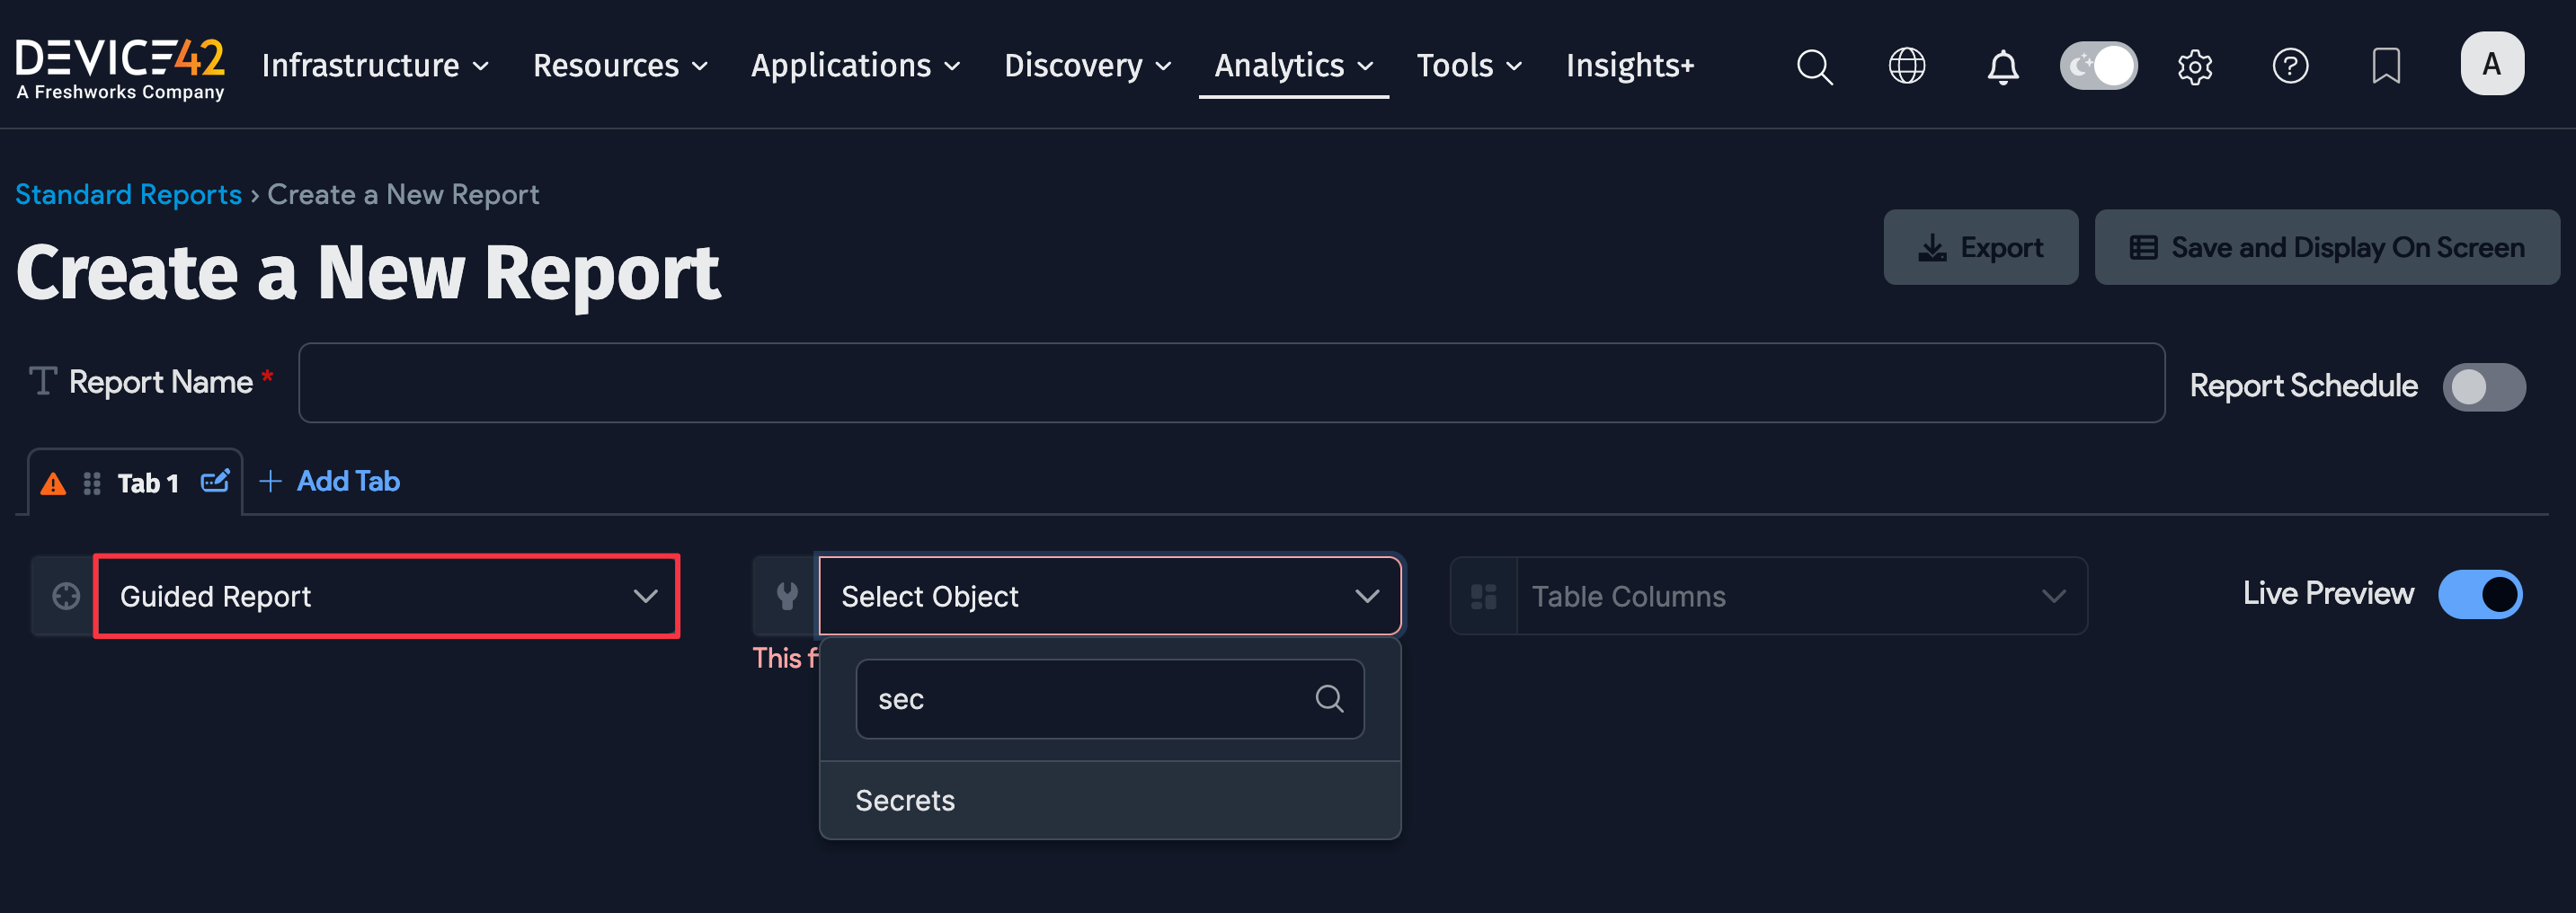This screenshot has width=2576, height=913.
Task: Click the global search magnifier icon
Action: tap(1814, 67)
